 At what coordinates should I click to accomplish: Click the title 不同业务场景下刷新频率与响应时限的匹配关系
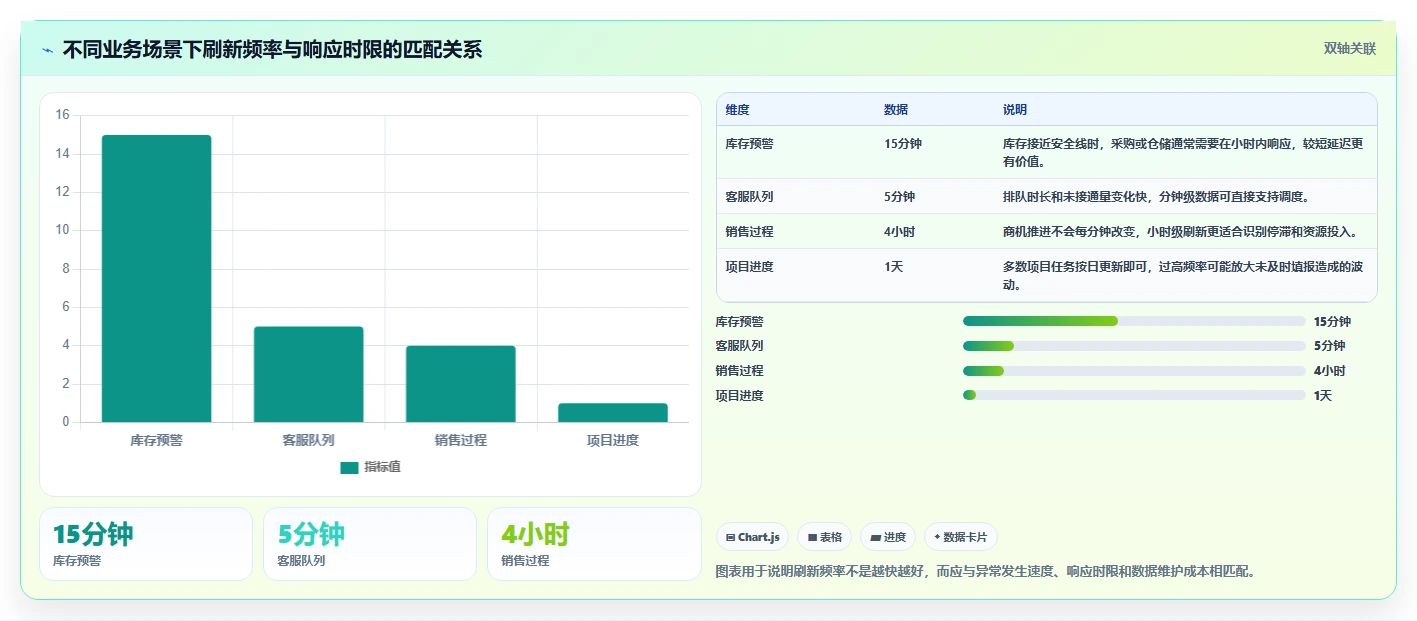[x=272, y=49]
